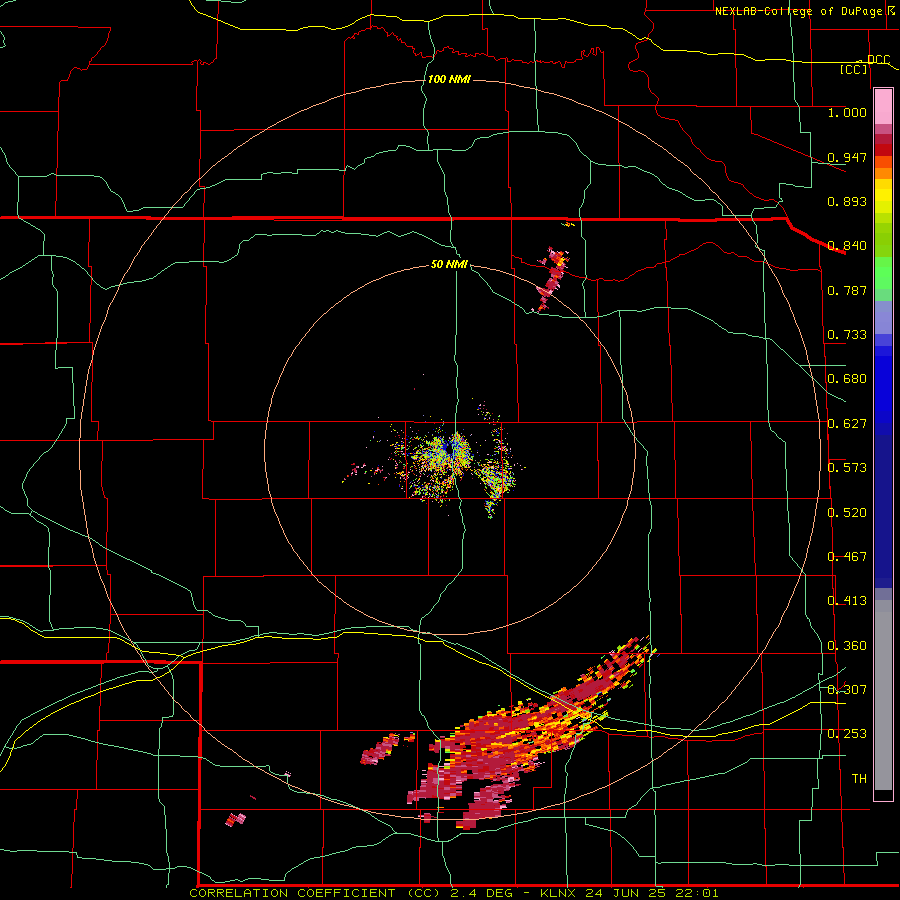
Task: Click the TH threshold label on the scale
Action: point(859,779)
